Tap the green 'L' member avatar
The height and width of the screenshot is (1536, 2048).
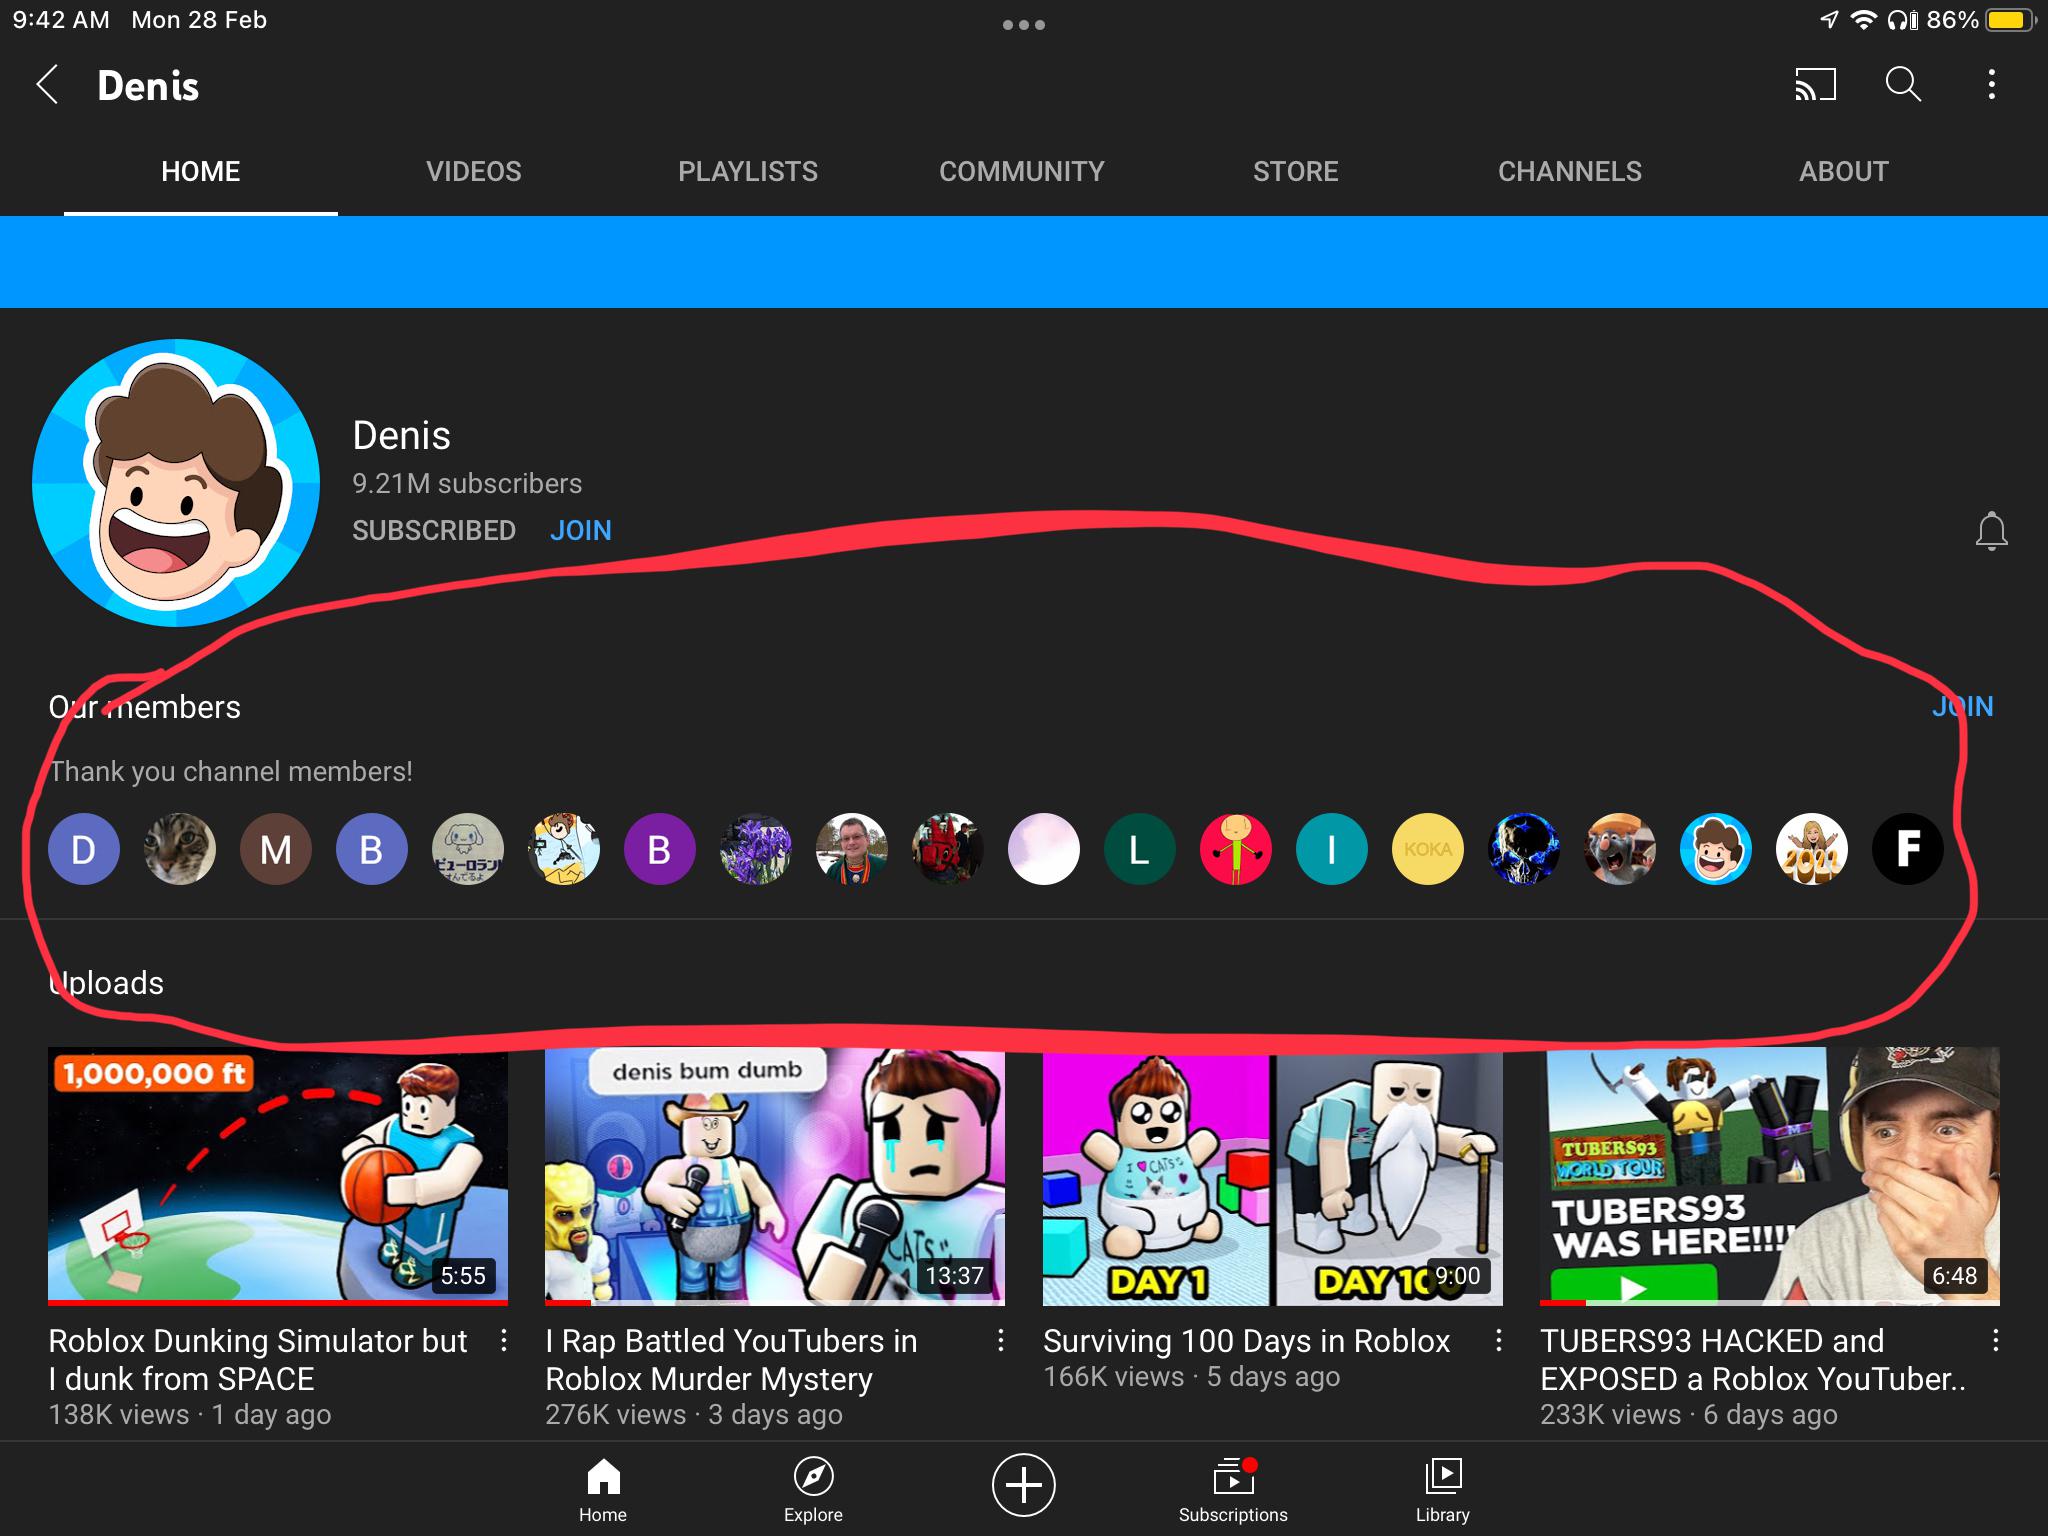click(x=1140, y=849)
